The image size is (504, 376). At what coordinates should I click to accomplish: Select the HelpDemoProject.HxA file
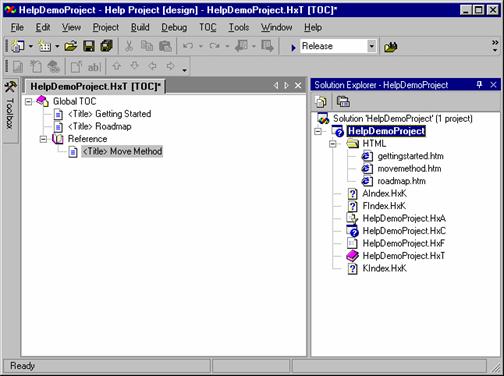point(404,219)
